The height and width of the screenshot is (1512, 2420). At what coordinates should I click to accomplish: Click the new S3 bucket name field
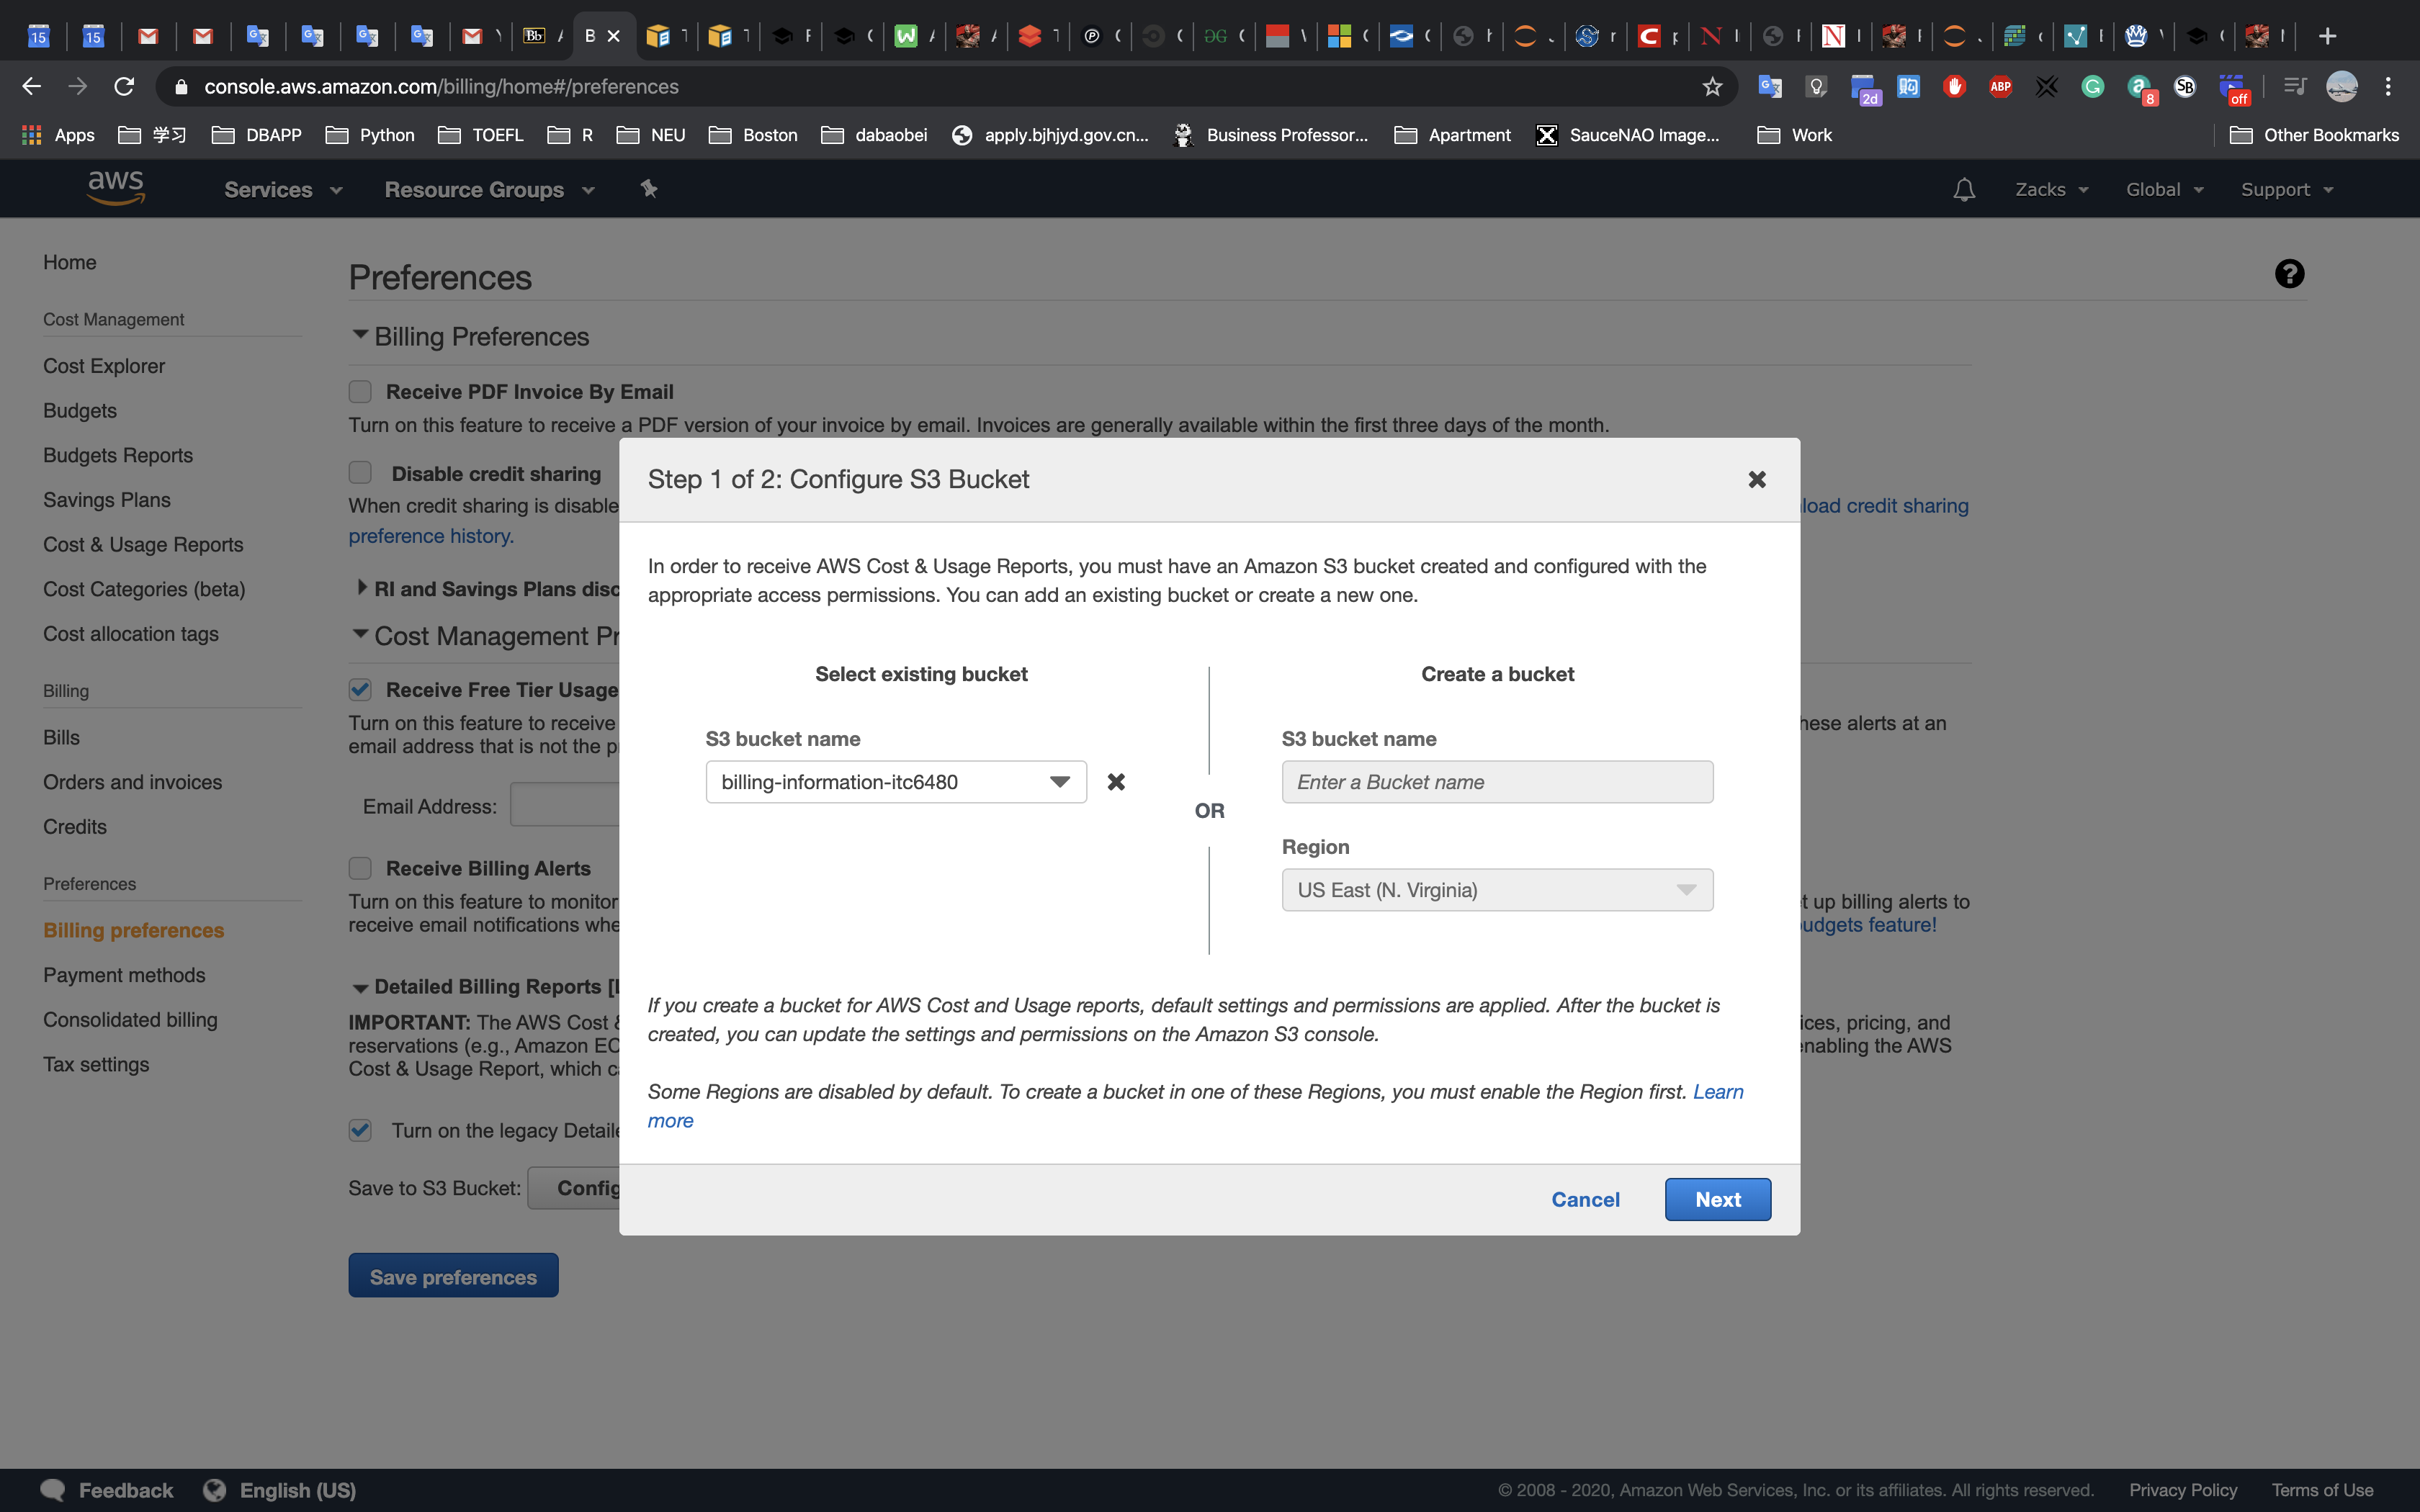click(1496, 782)
